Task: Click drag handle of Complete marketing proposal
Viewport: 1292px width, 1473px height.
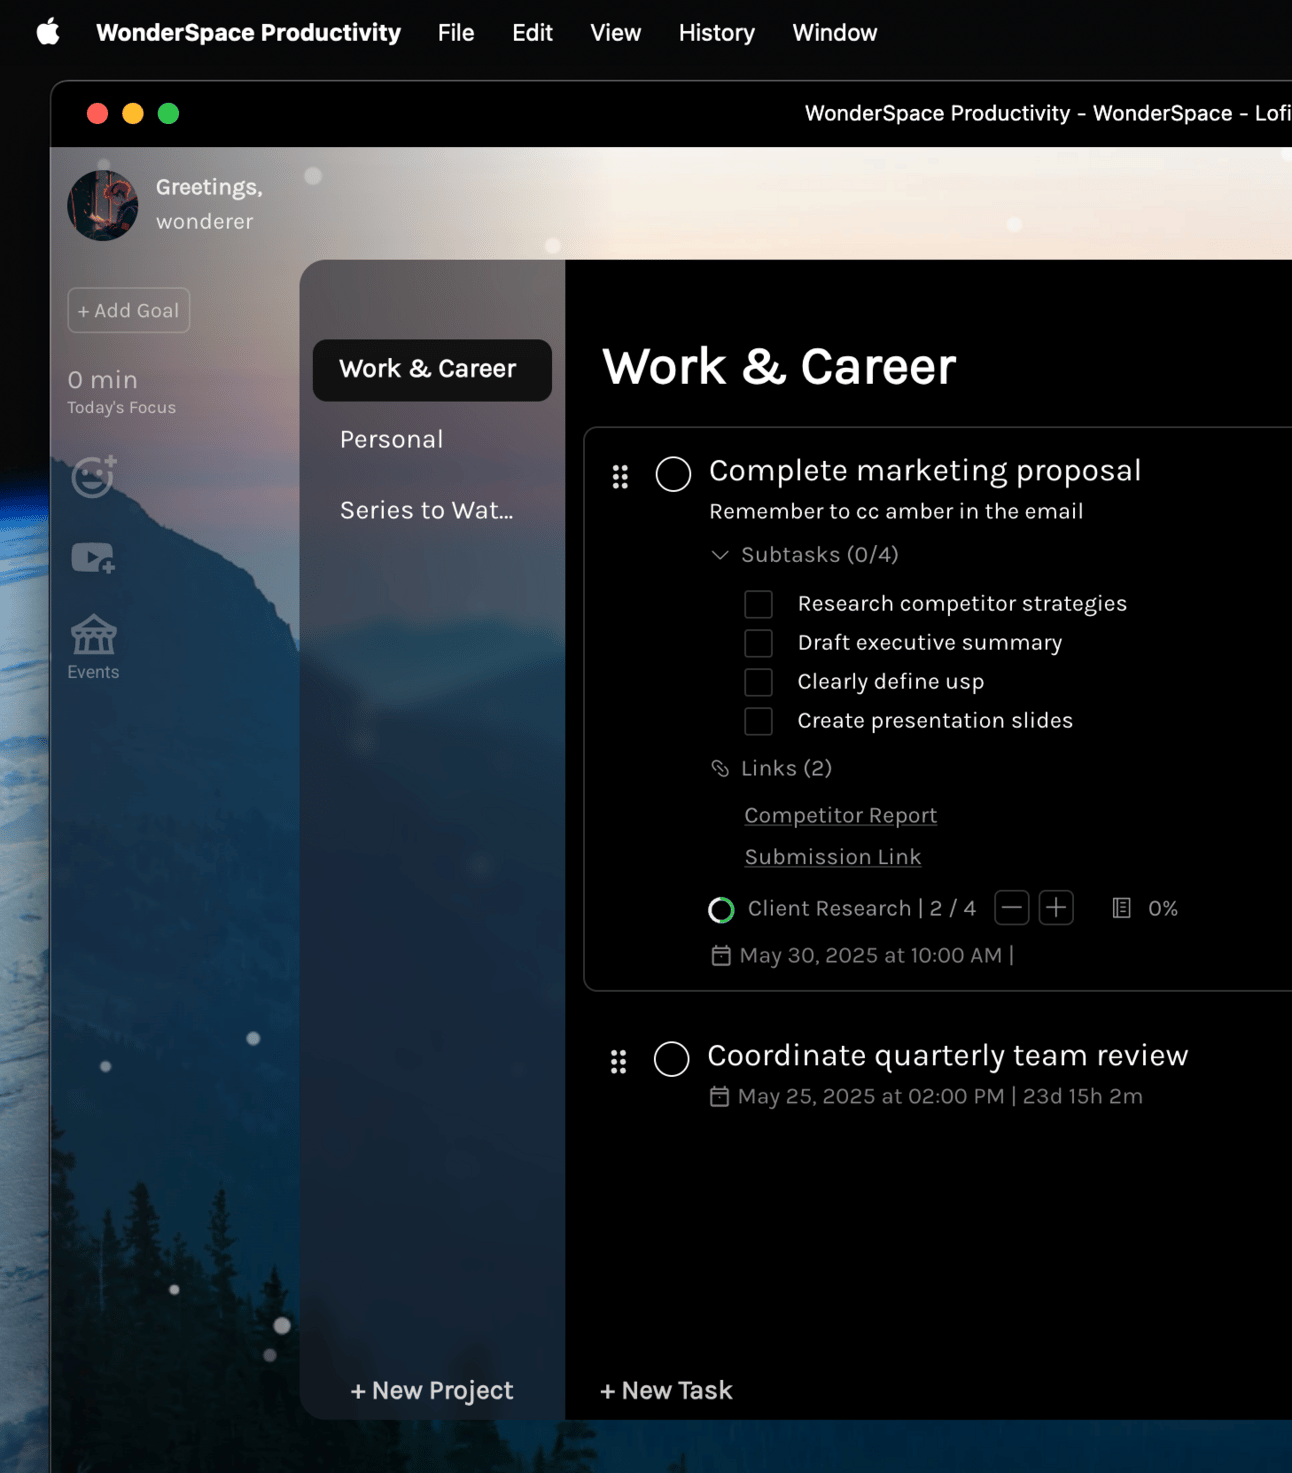Action: point(620,477)
